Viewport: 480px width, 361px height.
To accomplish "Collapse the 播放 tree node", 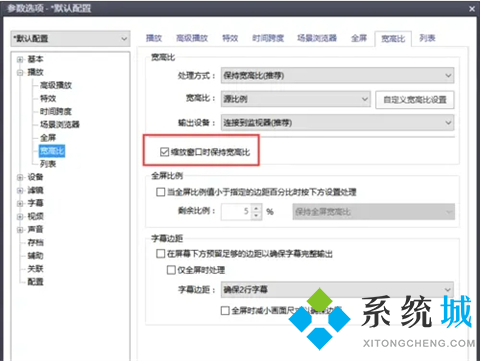I will point(20,72).
